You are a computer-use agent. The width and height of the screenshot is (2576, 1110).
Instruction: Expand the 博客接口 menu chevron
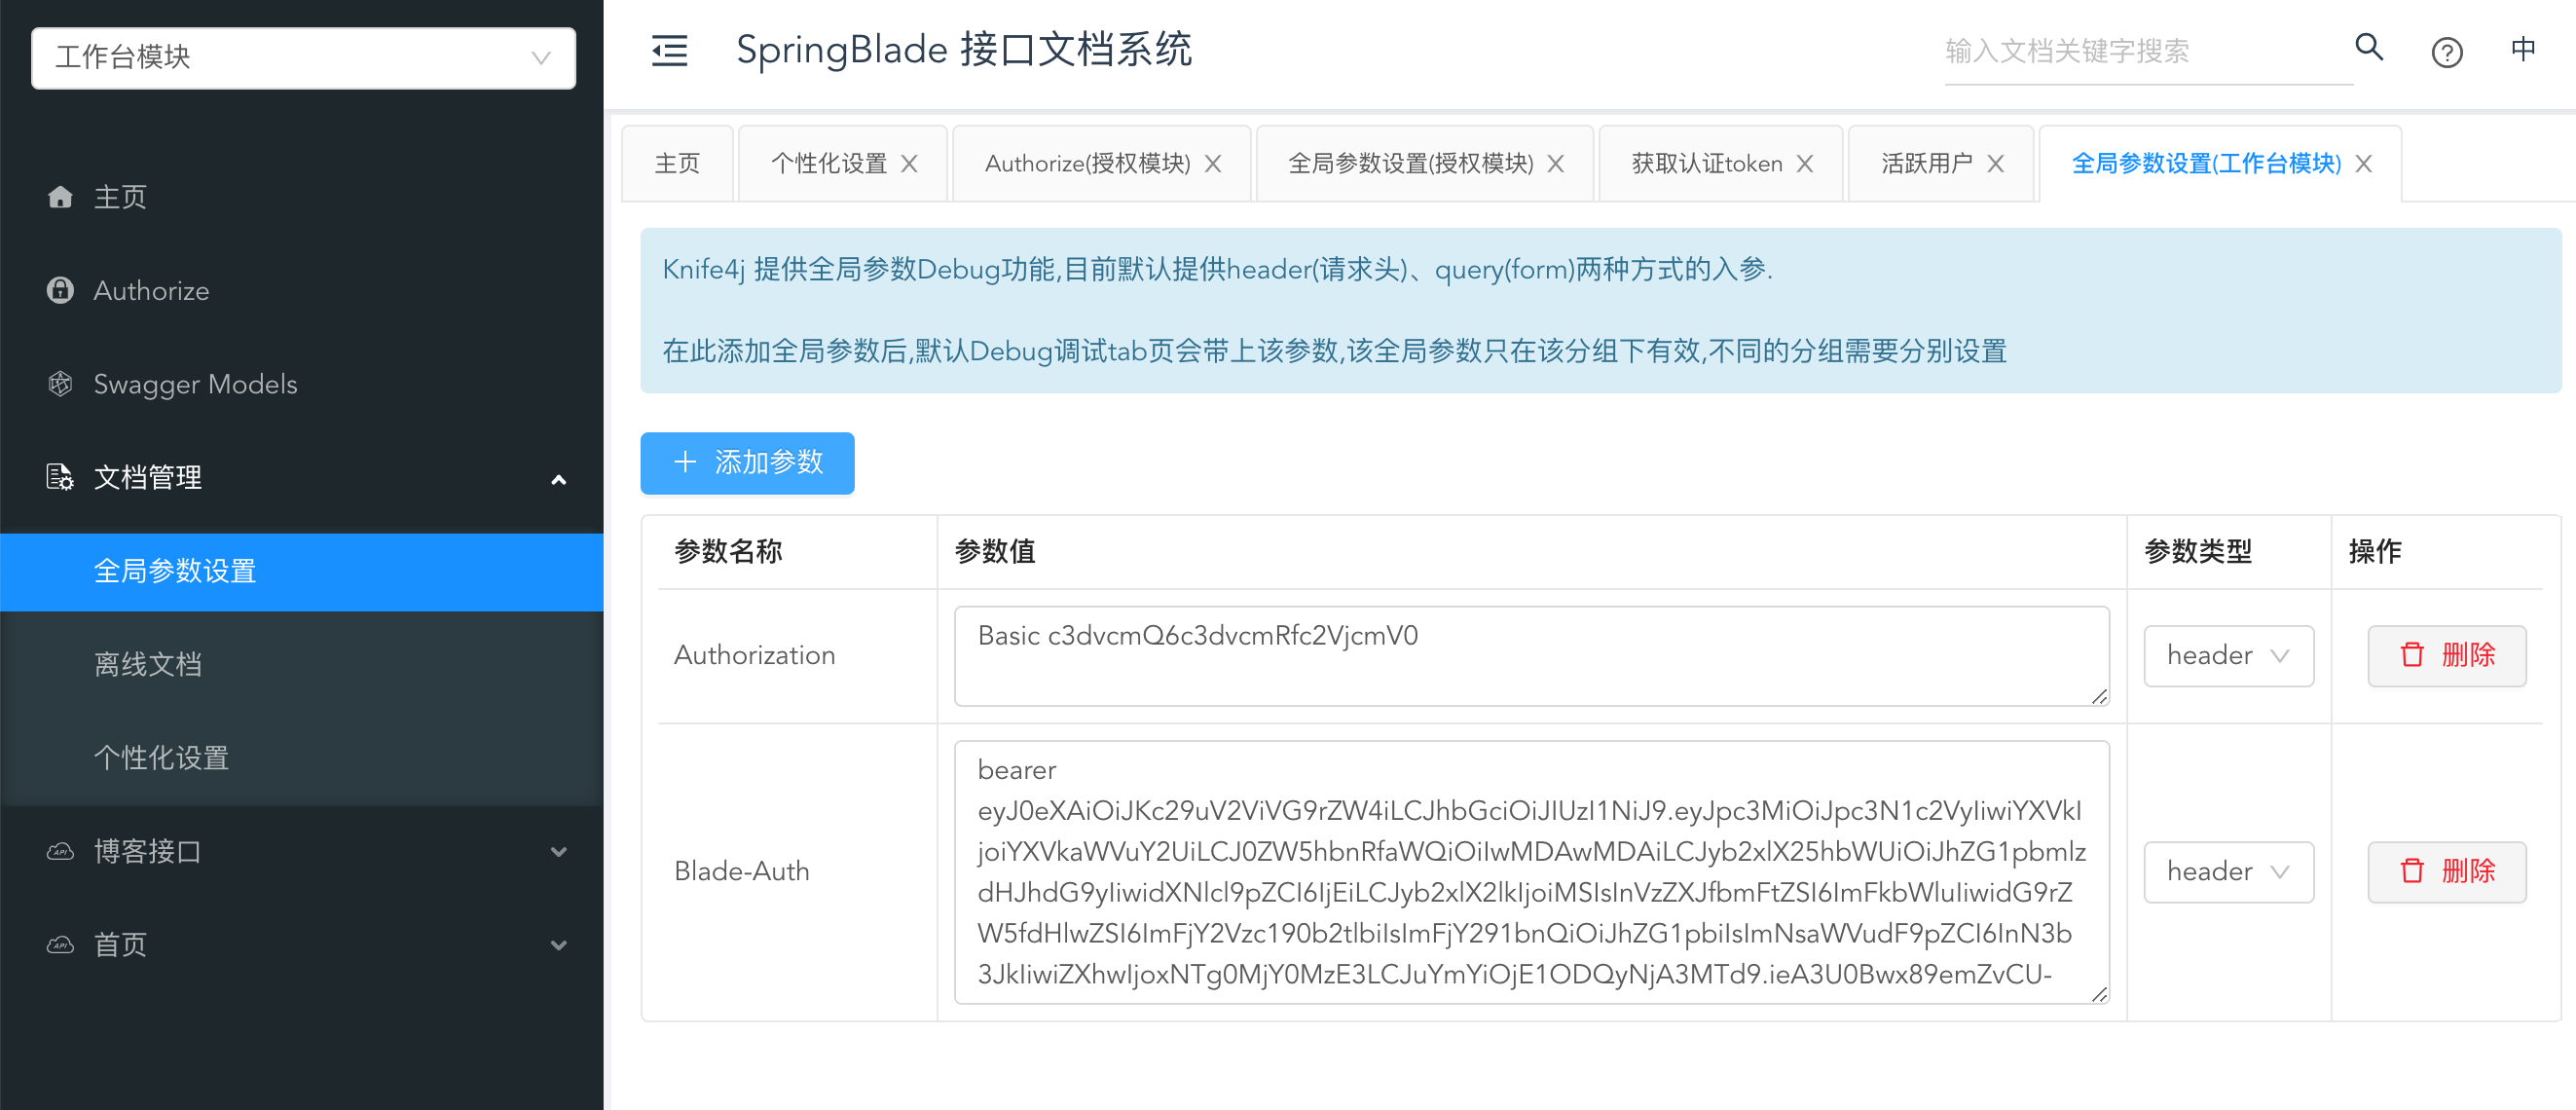(x=559, y=852)
